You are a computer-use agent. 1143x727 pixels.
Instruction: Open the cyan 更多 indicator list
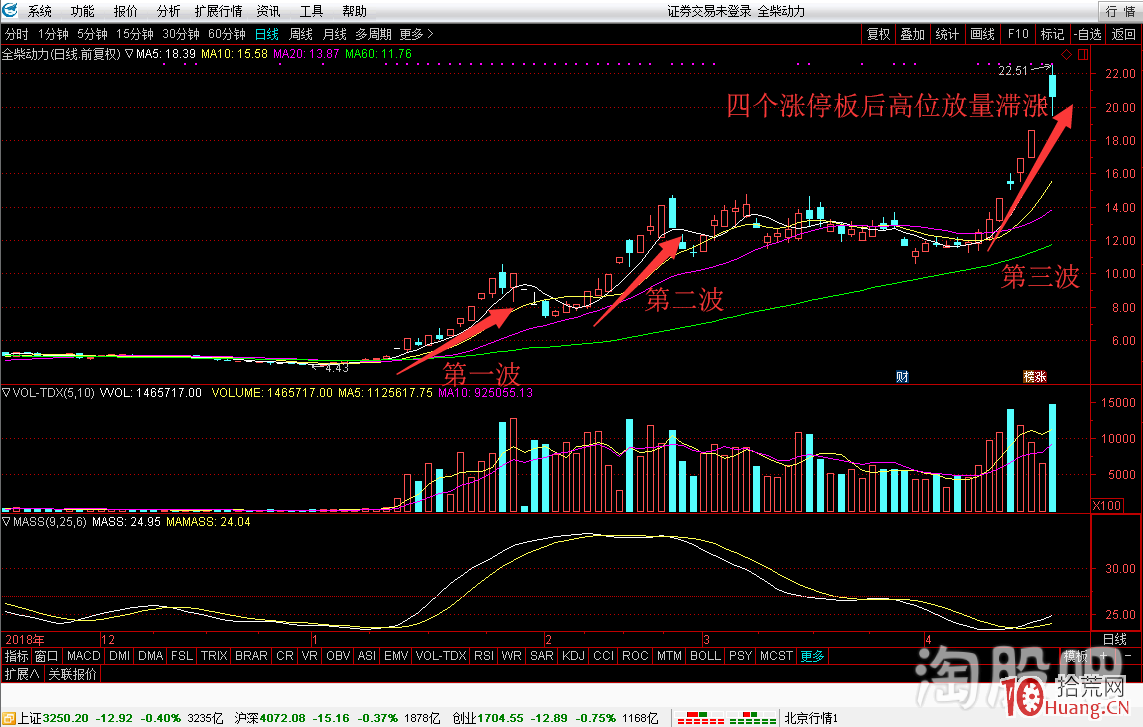tap(812, 656)
